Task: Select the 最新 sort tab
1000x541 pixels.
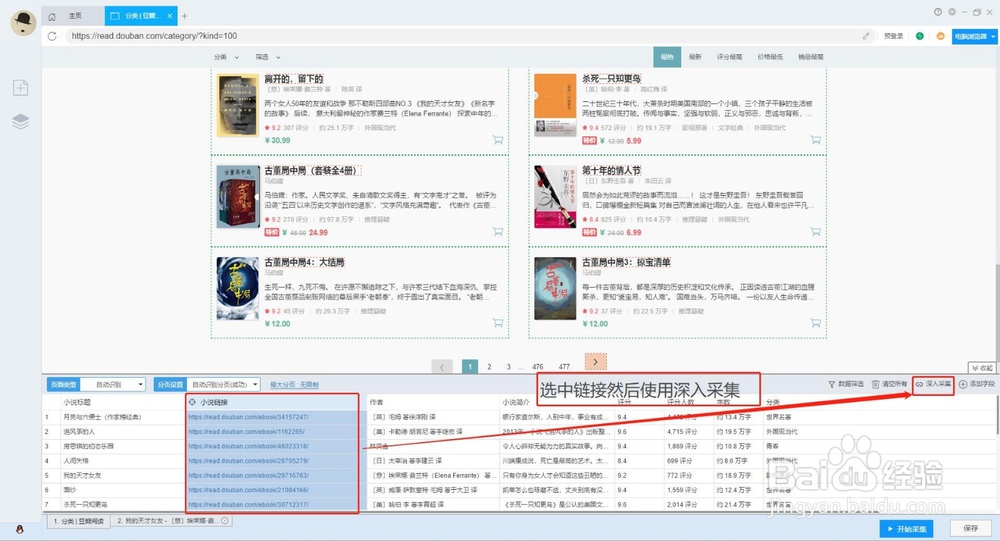Action: pos(695,57)
